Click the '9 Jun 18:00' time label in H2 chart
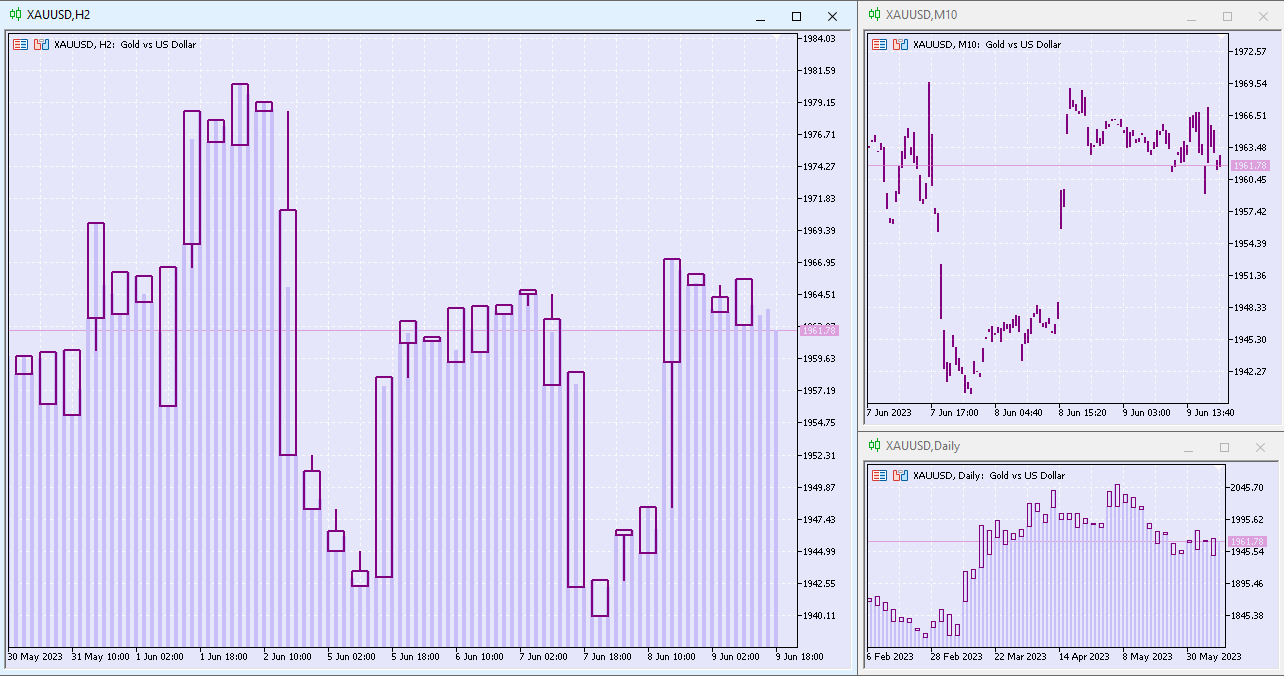 coord(798,657)
